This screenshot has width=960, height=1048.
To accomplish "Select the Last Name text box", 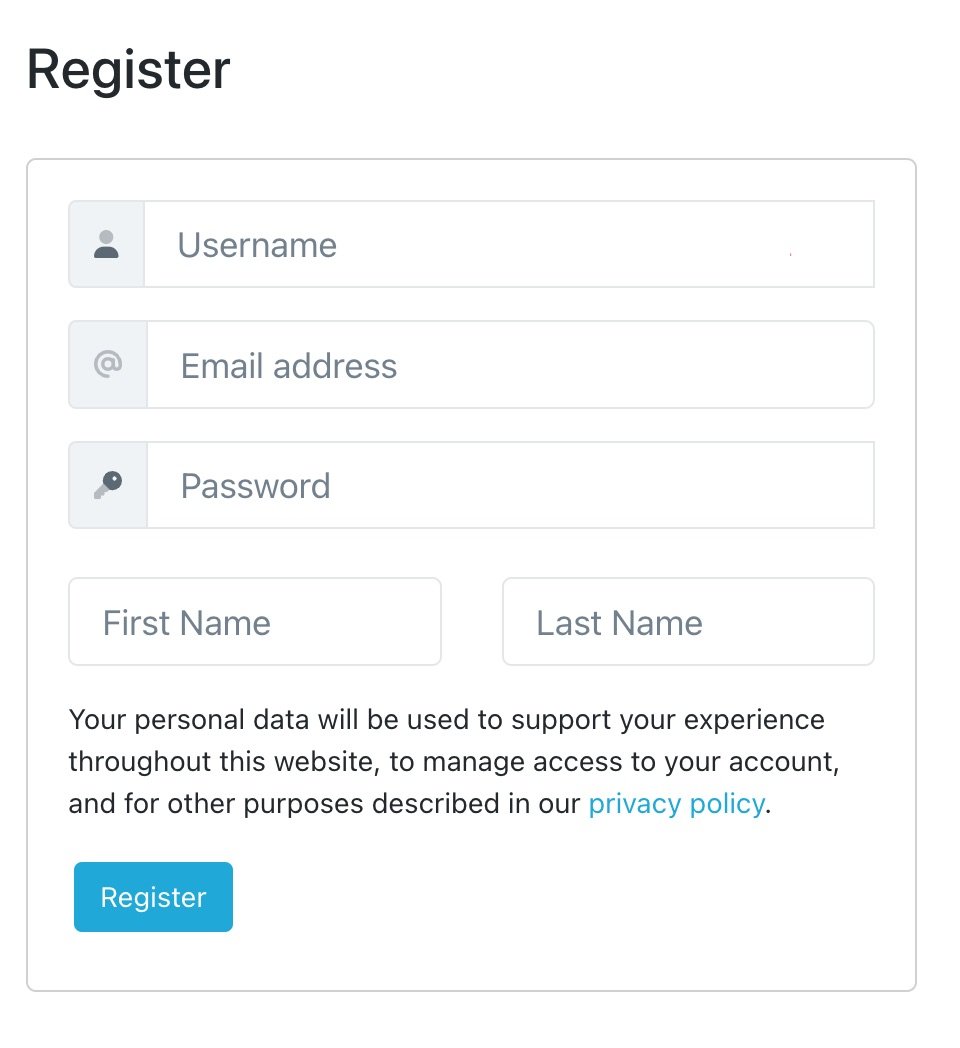I will (689, 622).
